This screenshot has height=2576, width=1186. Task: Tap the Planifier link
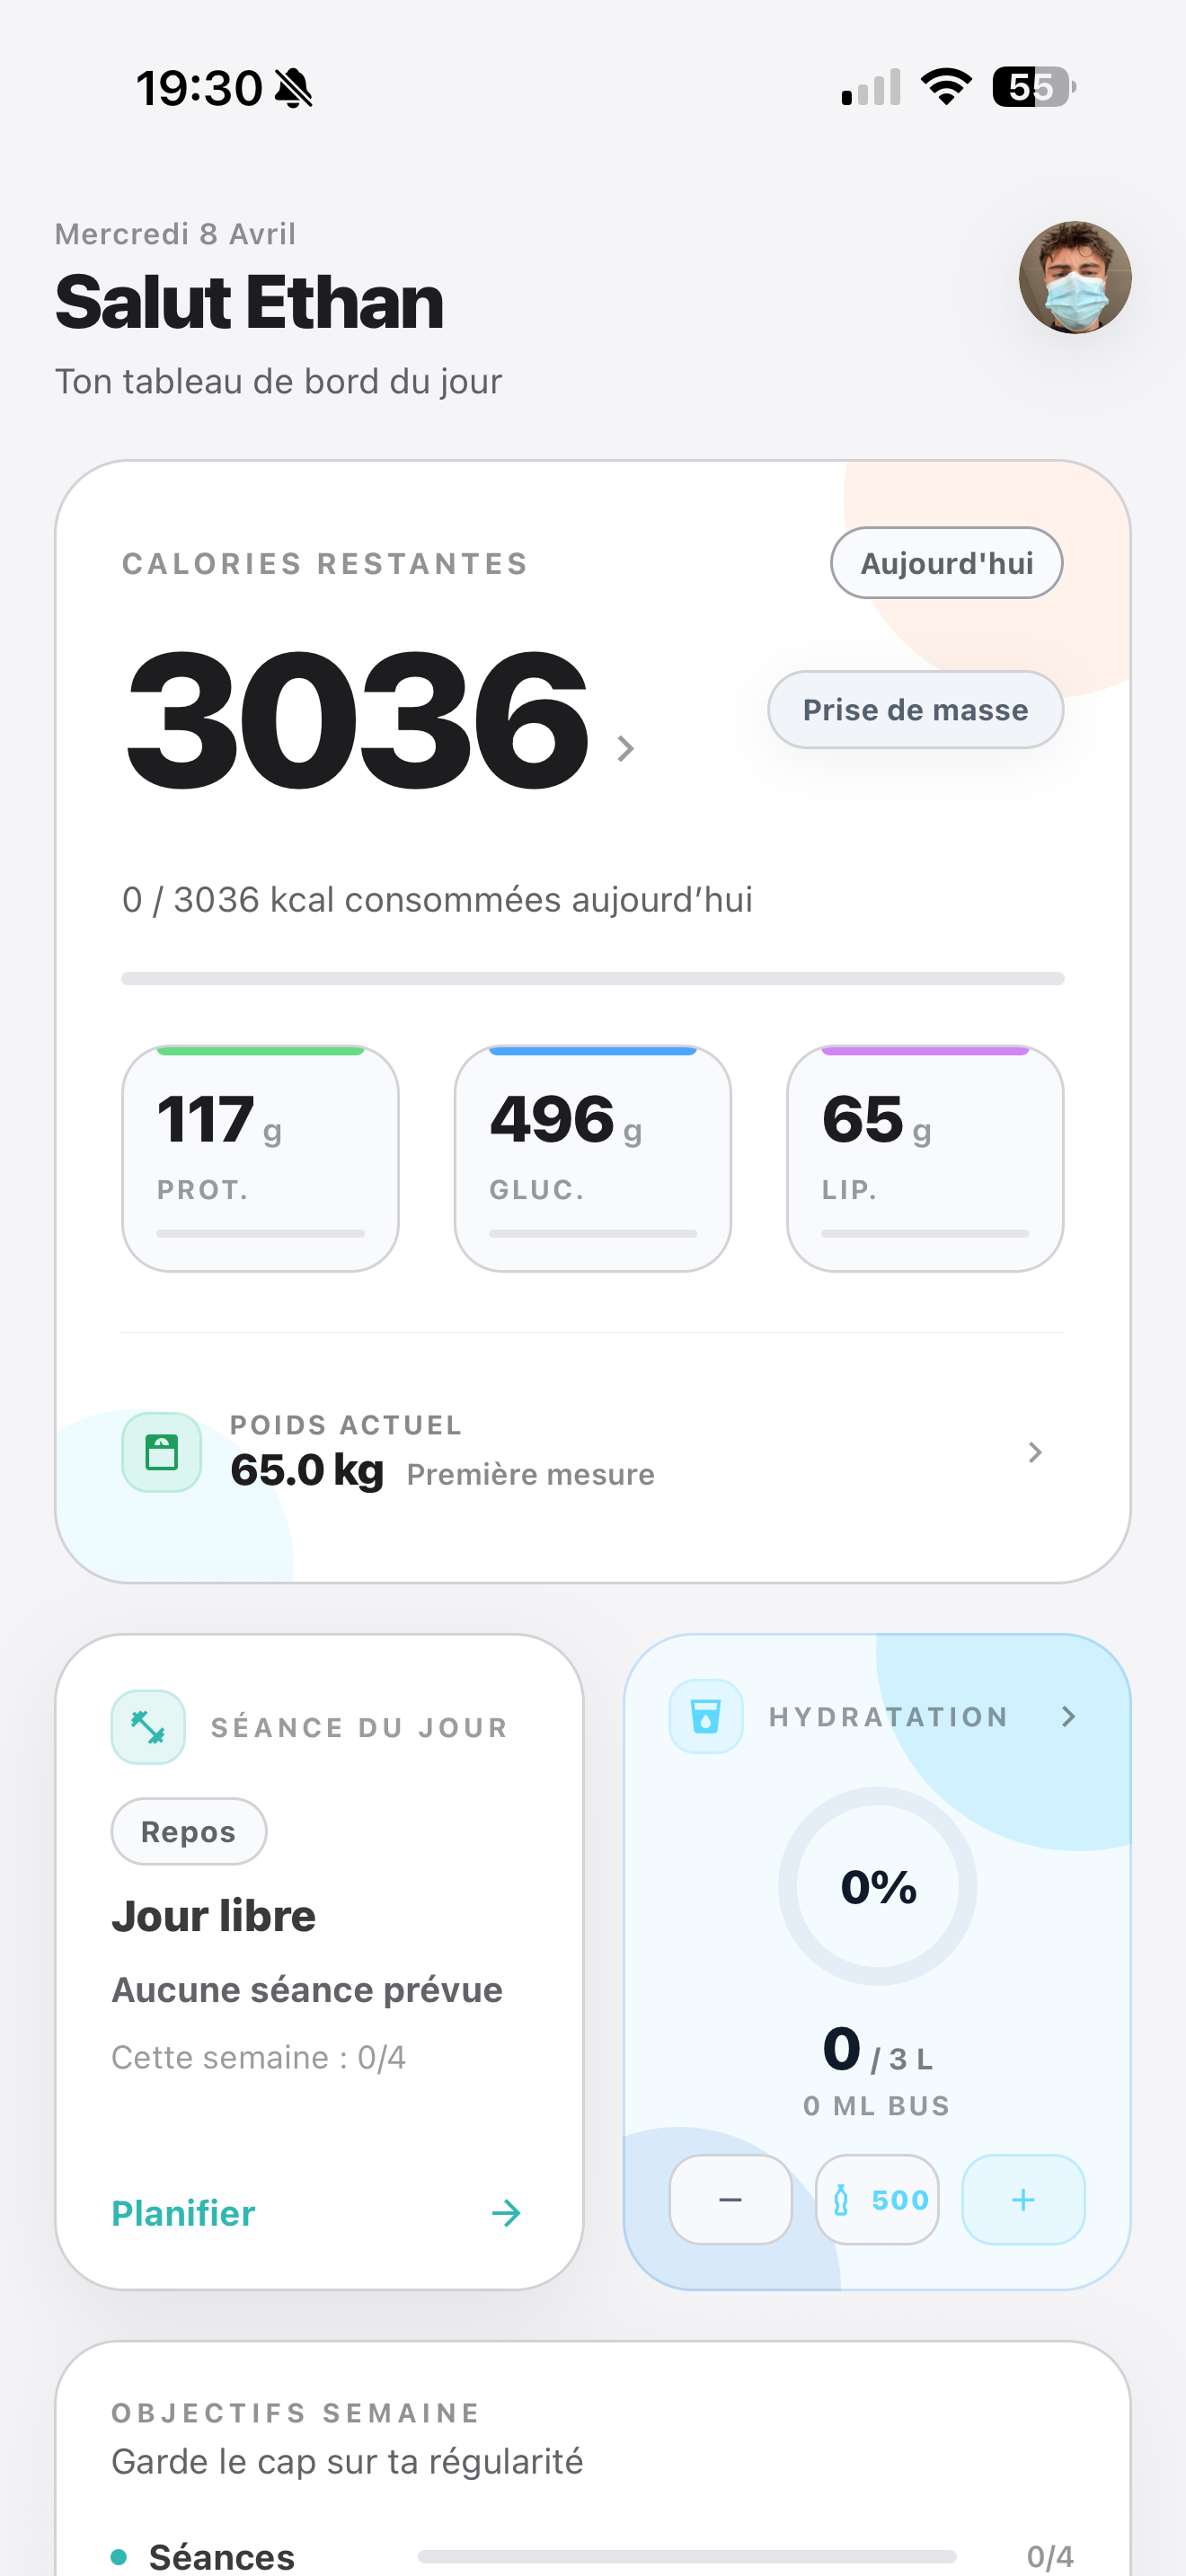tap(184, 2213)
